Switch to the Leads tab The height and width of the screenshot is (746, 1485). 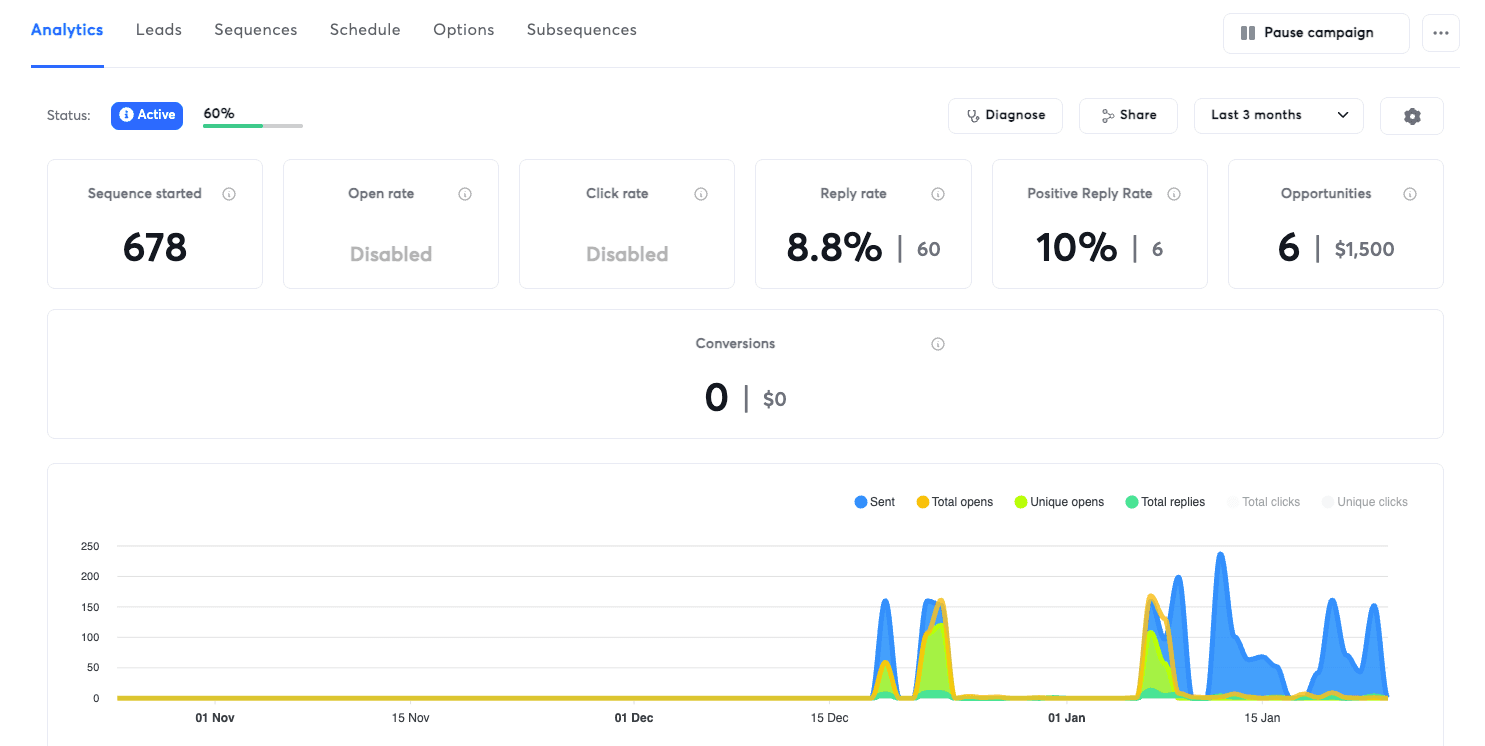[159, 30]
